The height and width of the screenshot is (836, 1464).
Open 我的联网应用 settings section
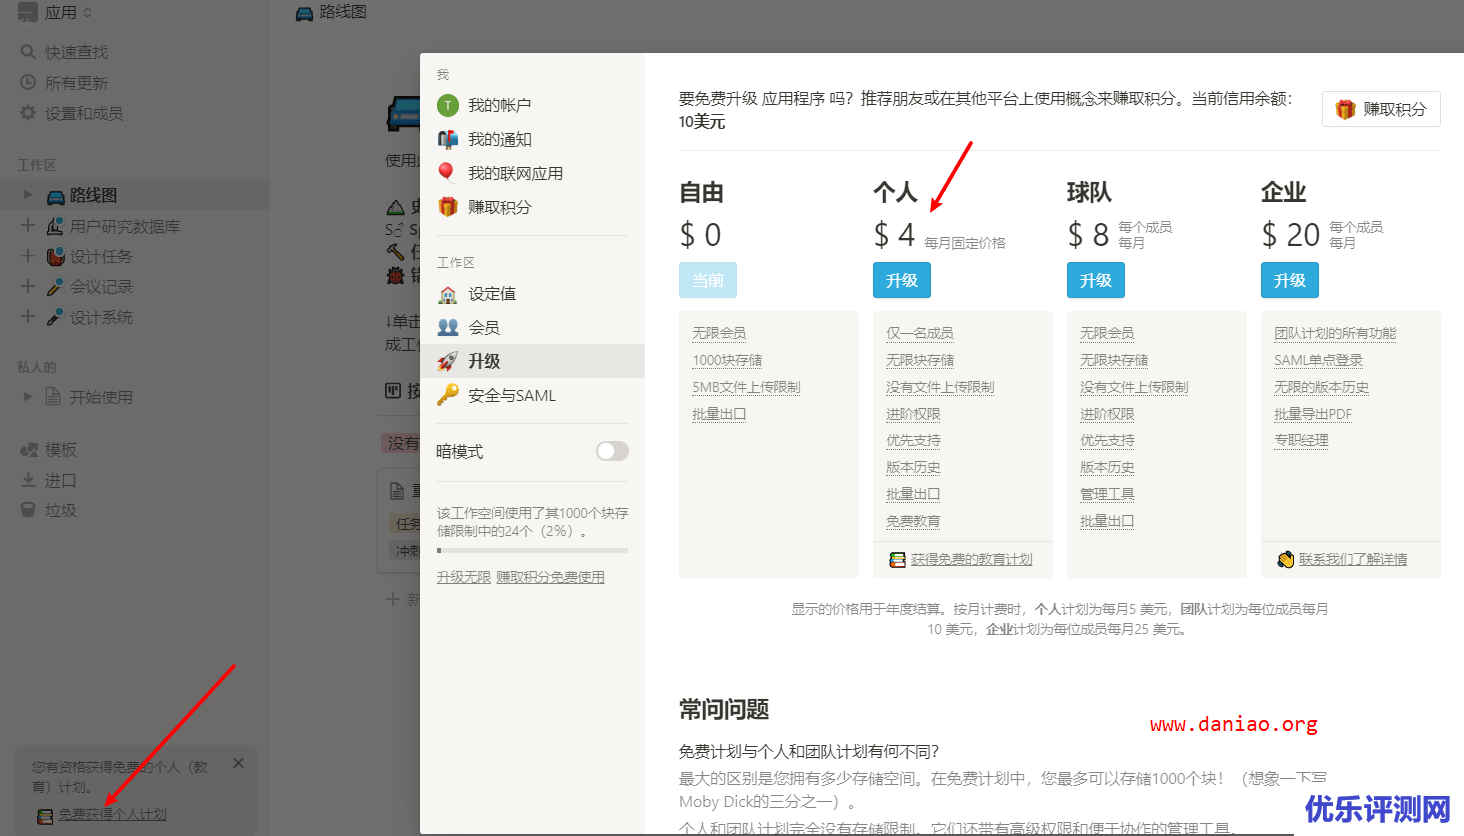532,173
